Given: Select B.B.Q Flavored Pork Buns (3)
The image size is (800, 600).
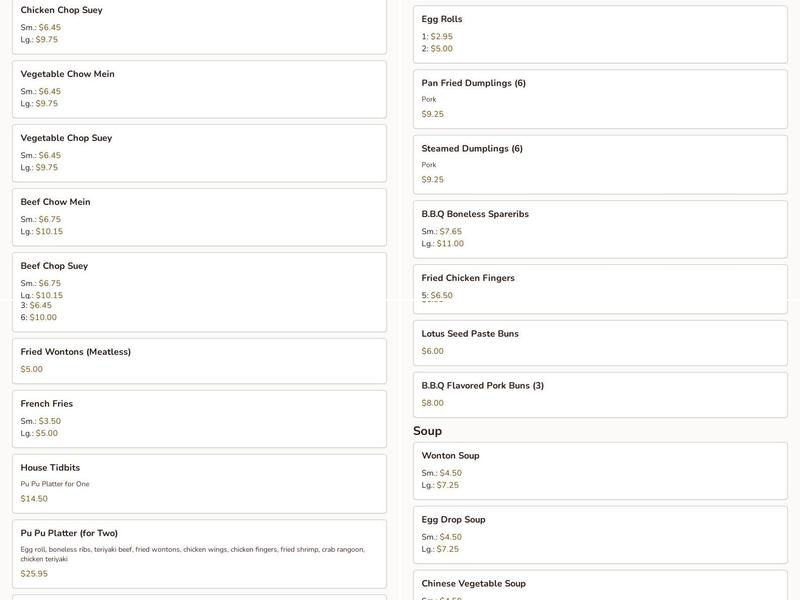Looking at the screenshot, I should click(600, 394).
